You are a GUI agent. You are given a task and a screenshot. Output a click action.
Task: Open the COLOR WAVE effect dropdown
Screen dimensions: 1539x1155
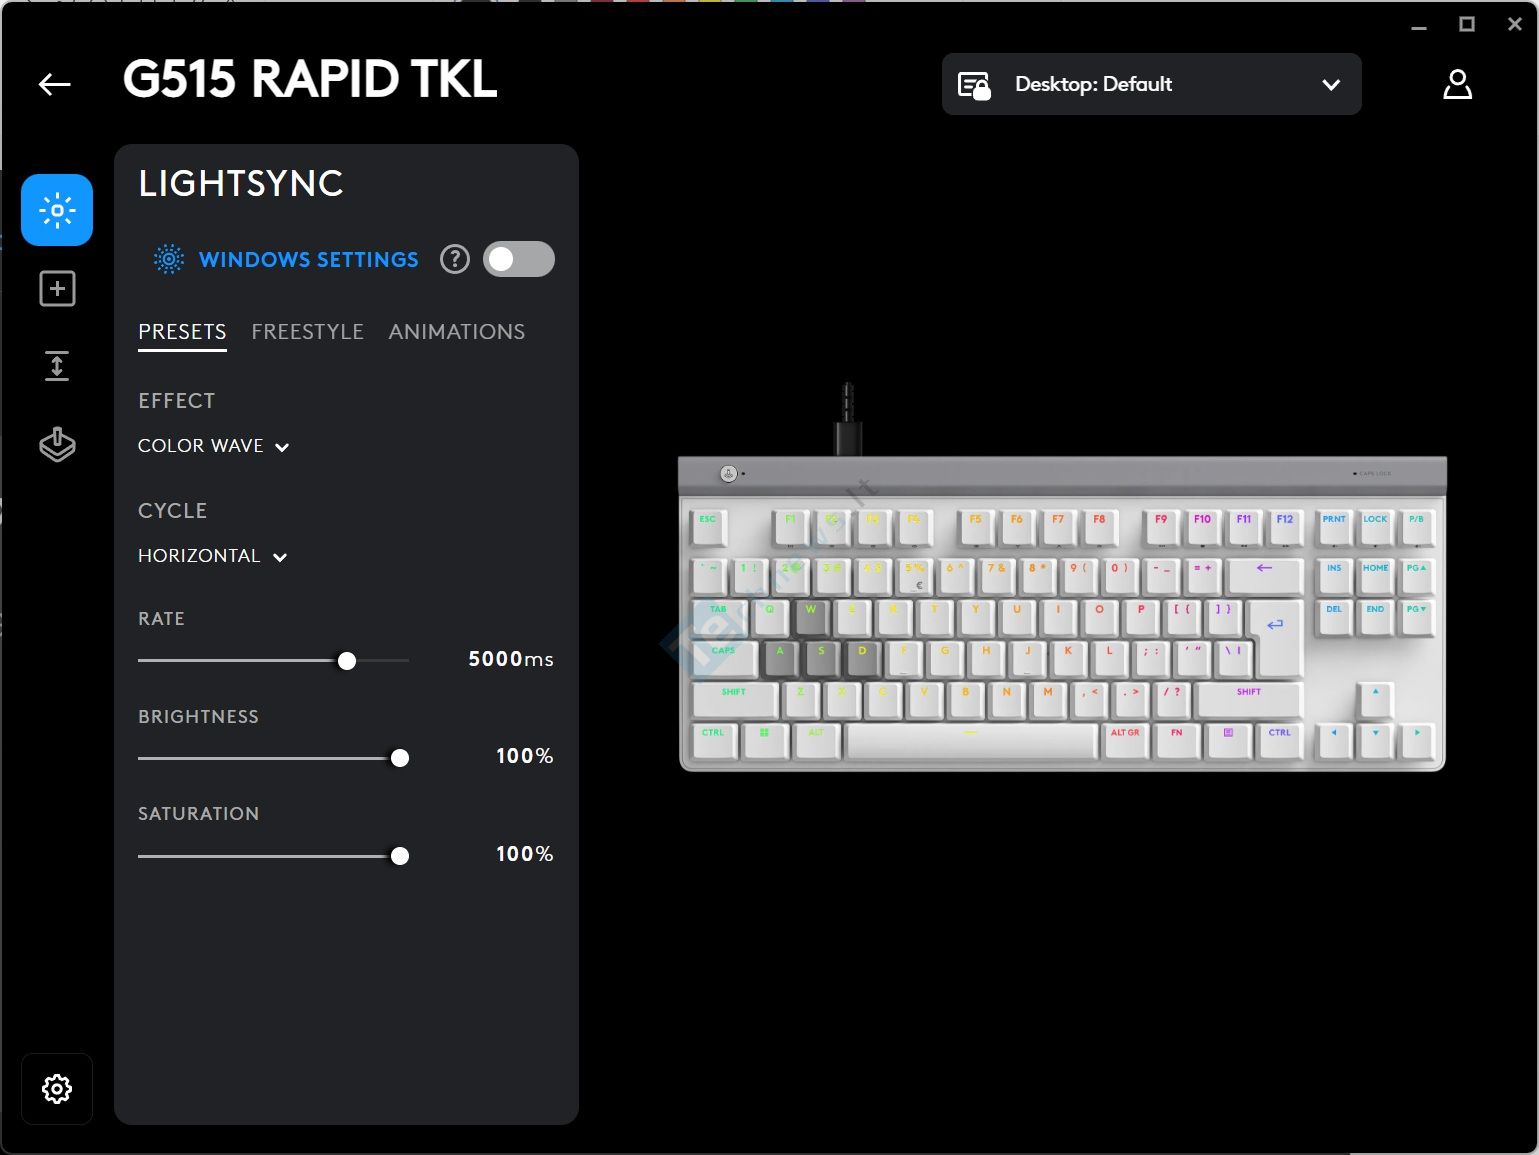213,446
